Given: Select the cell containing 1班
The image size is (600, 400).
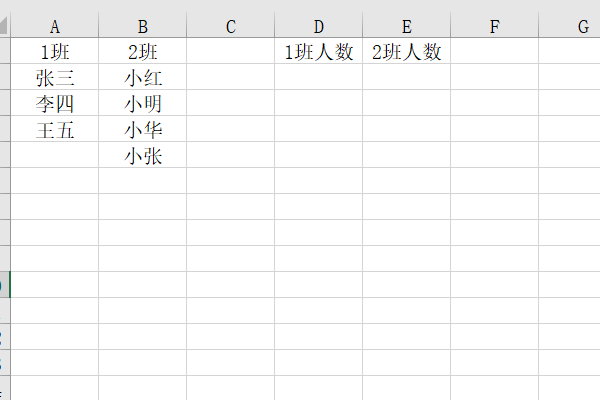Looking at the screenshot, I should [x=54, y=53].
